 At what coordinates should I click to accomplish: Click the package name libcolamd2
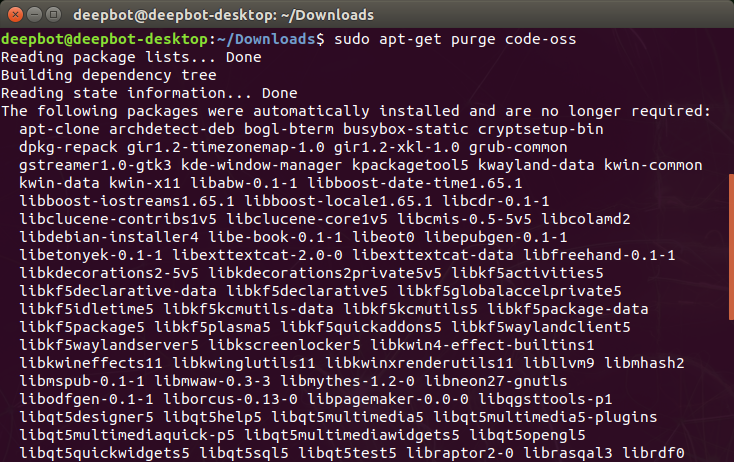coord(586,219)
